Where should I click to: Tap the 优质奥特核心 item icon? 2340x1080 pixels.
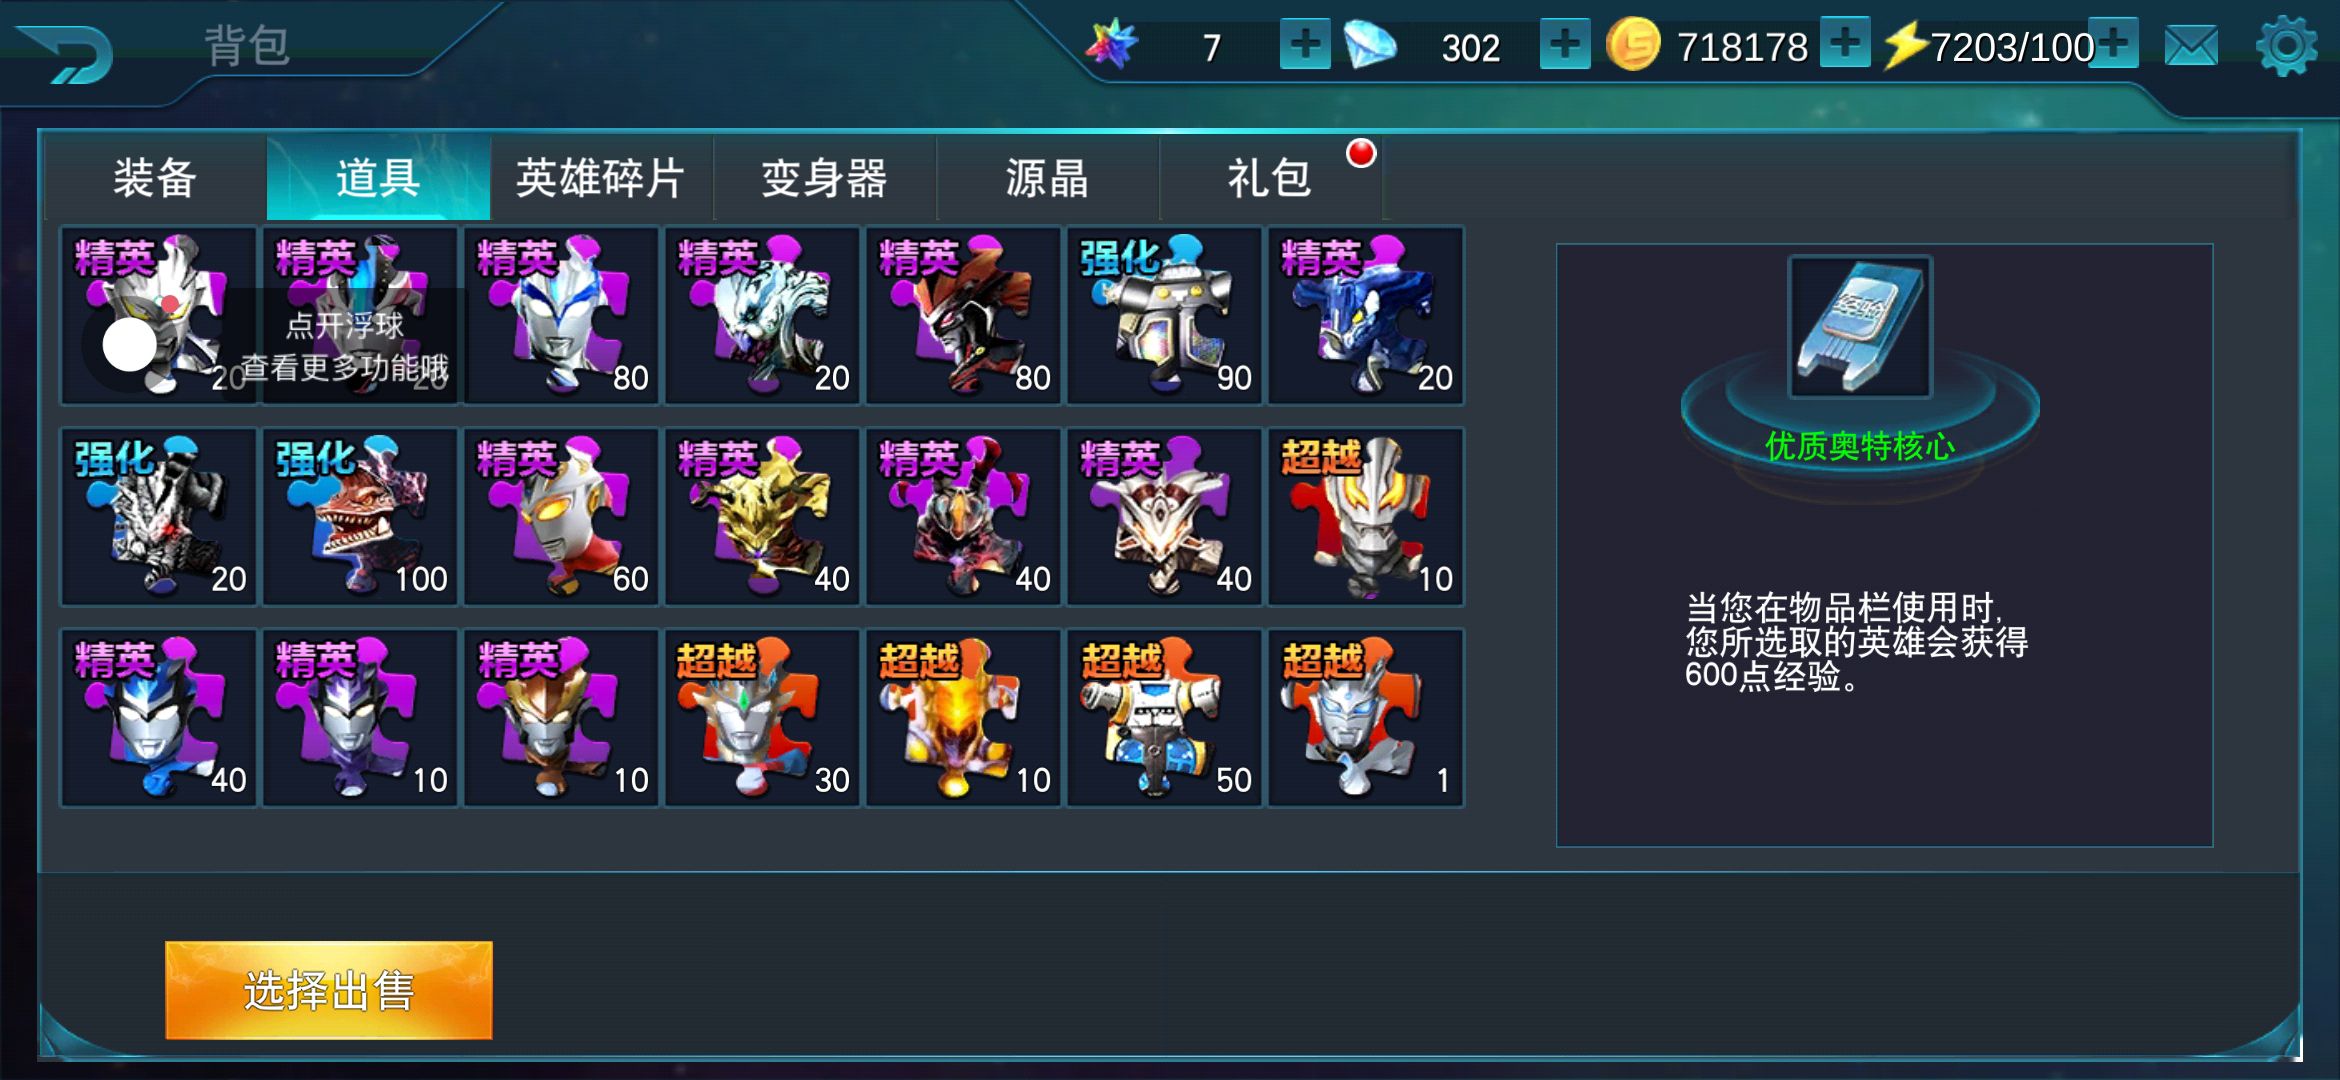tap(1860, 327)
